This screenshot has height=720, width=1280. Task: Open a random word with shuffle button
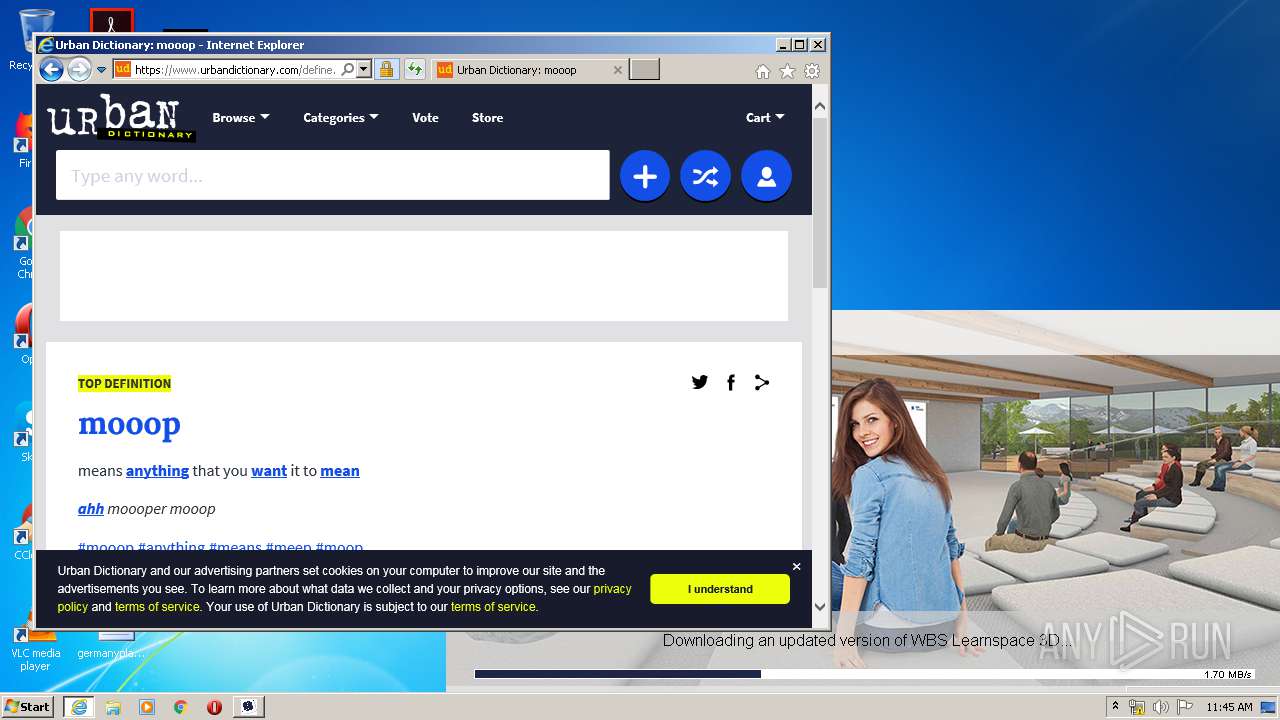tap(705, 176)
